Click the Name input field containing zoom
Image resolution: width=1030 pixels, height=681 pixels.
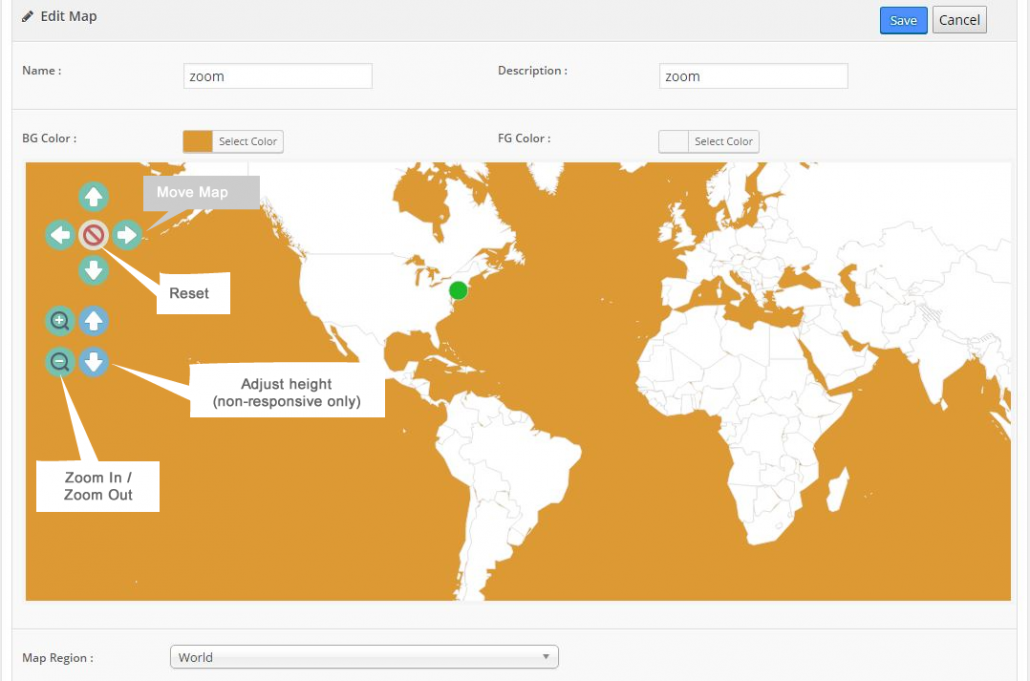coord(277,75)
